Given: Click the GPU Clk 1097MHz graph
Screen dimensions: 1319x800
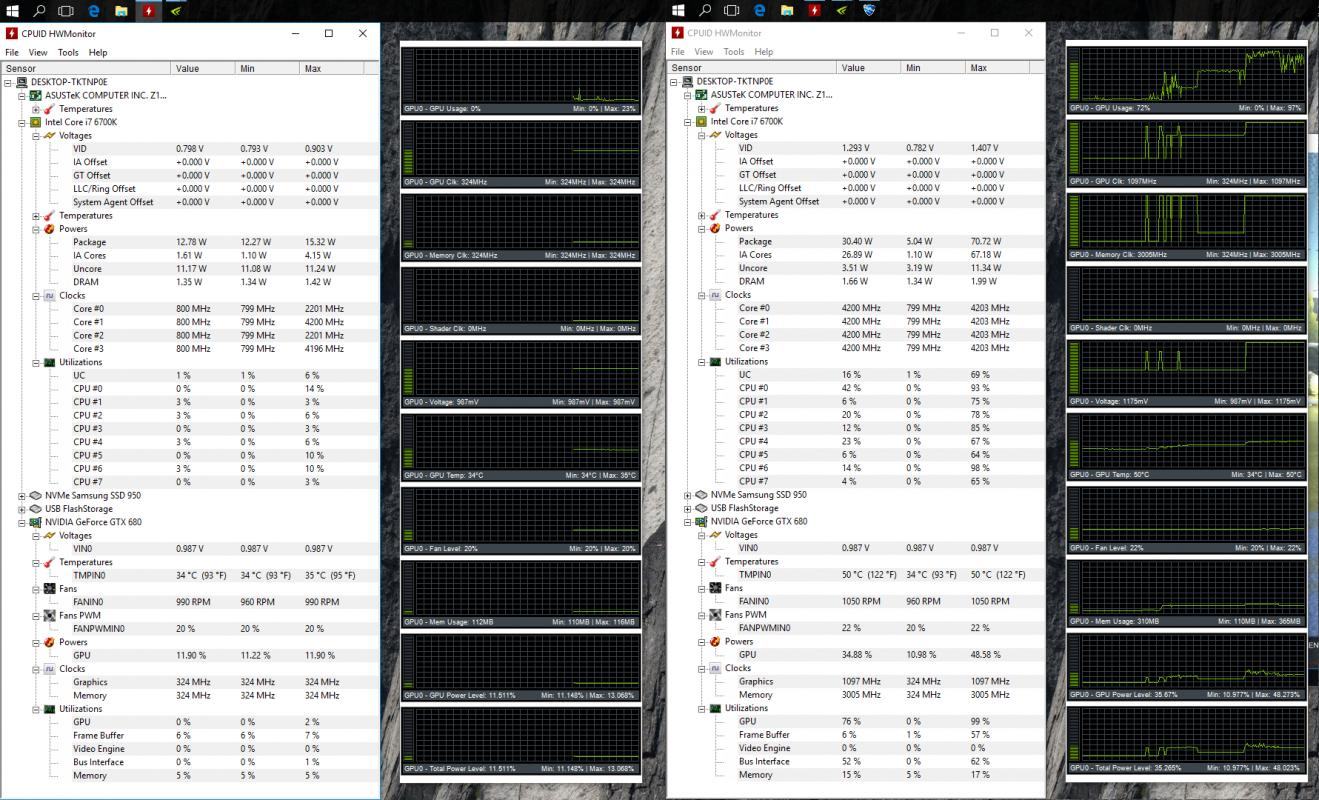Looking at the screenshot, I should click(1186, 152).
